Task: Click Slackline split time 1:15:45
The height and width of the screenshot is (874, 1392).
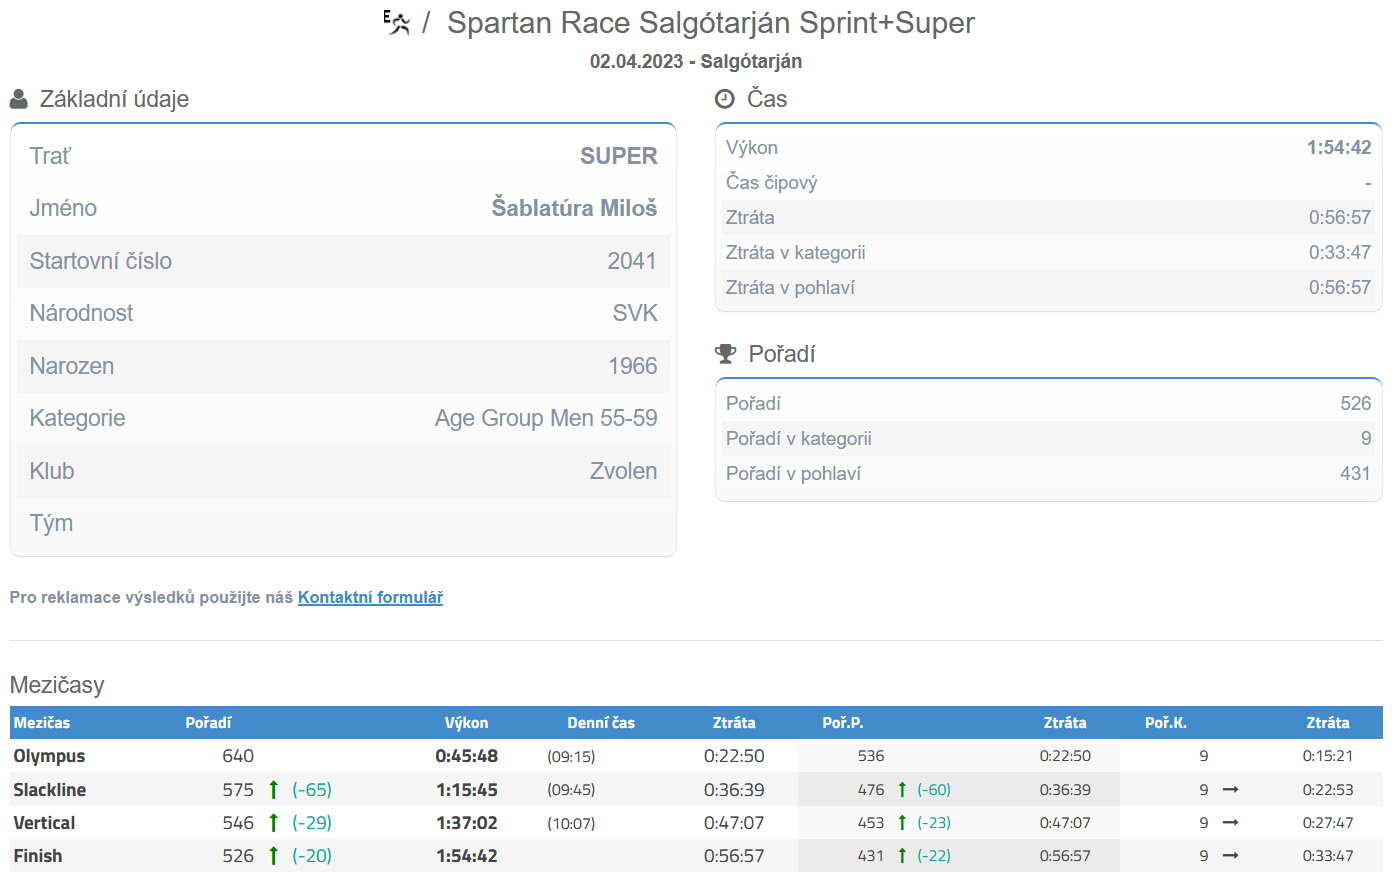Action: tap(467, 789)
